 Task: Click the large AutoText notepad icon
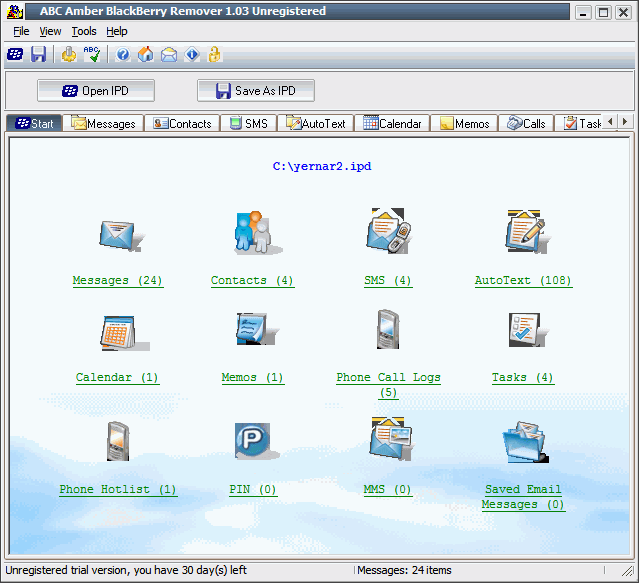point(527,231)
